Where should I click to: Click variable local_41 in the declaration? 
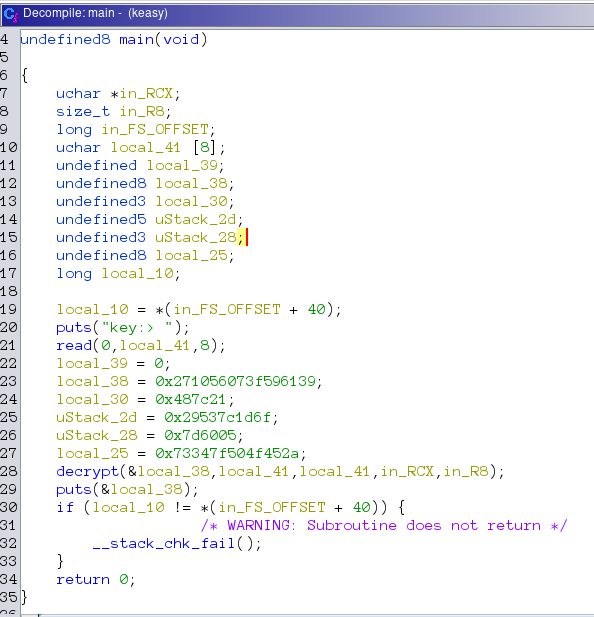pos(146,148)
